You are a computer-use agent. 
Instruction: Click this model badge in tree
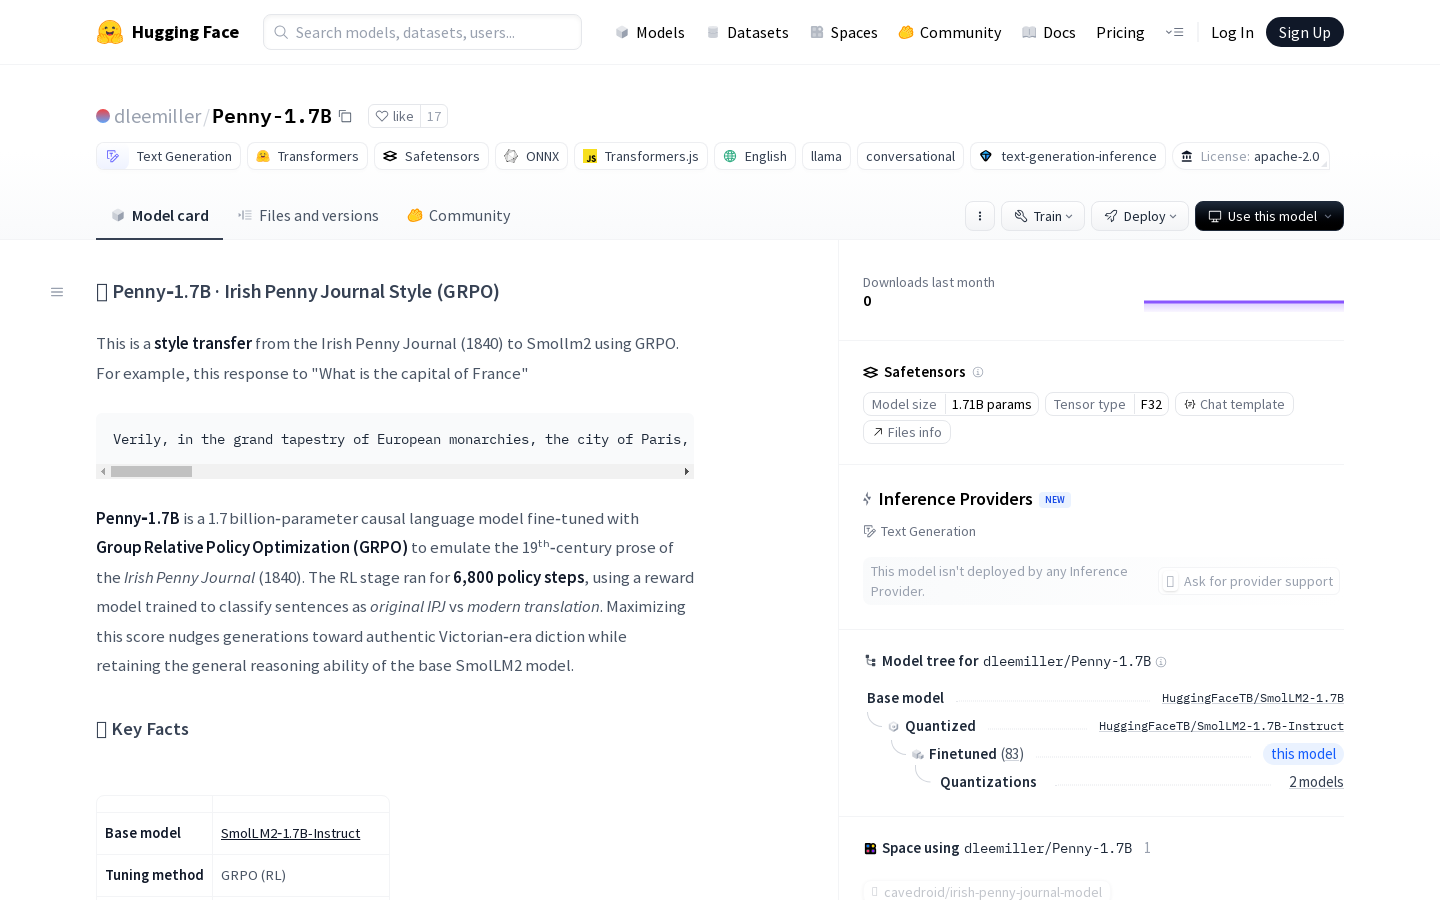coord(1303,754)
